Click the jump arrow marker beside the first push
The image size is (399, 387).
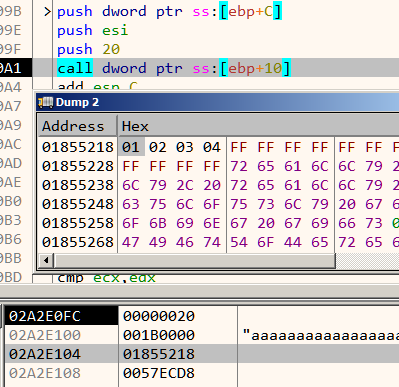click(x=47, y=12)
